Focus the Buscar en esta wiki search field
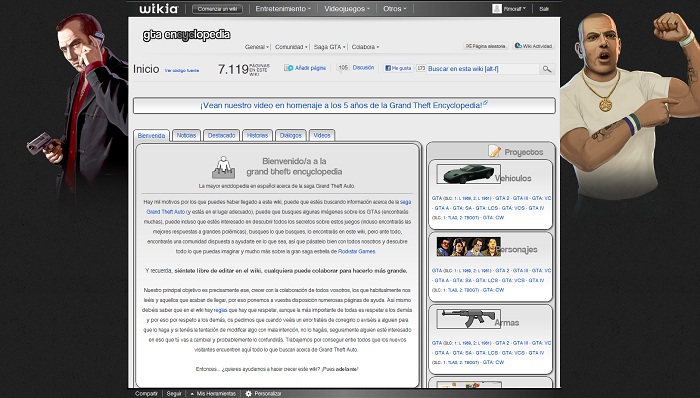 483,69
